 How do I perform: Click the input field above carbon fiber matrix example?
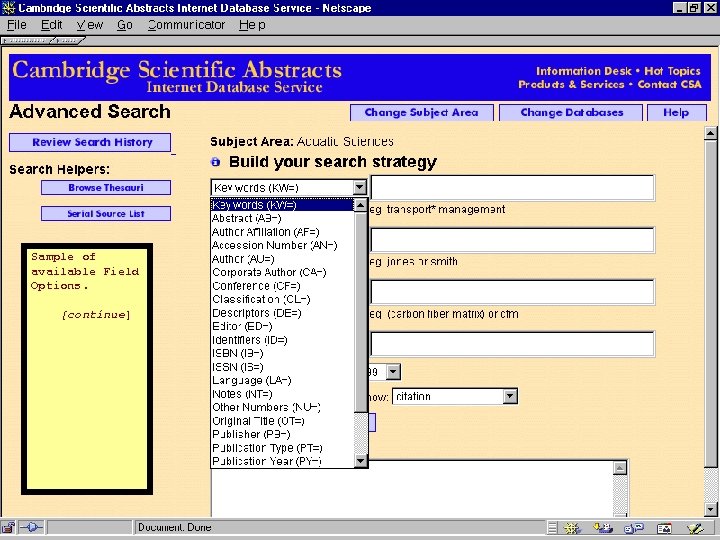[x=512, y=292]
